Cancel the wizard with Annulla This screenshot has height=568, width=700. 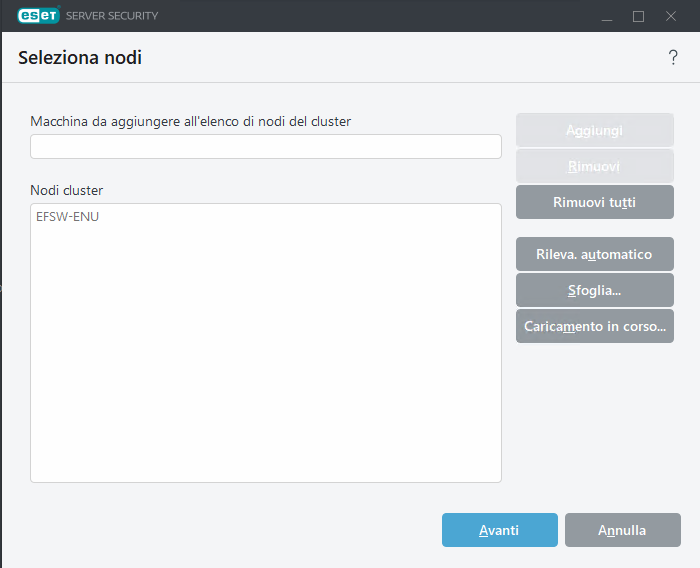tap(622, 530)
